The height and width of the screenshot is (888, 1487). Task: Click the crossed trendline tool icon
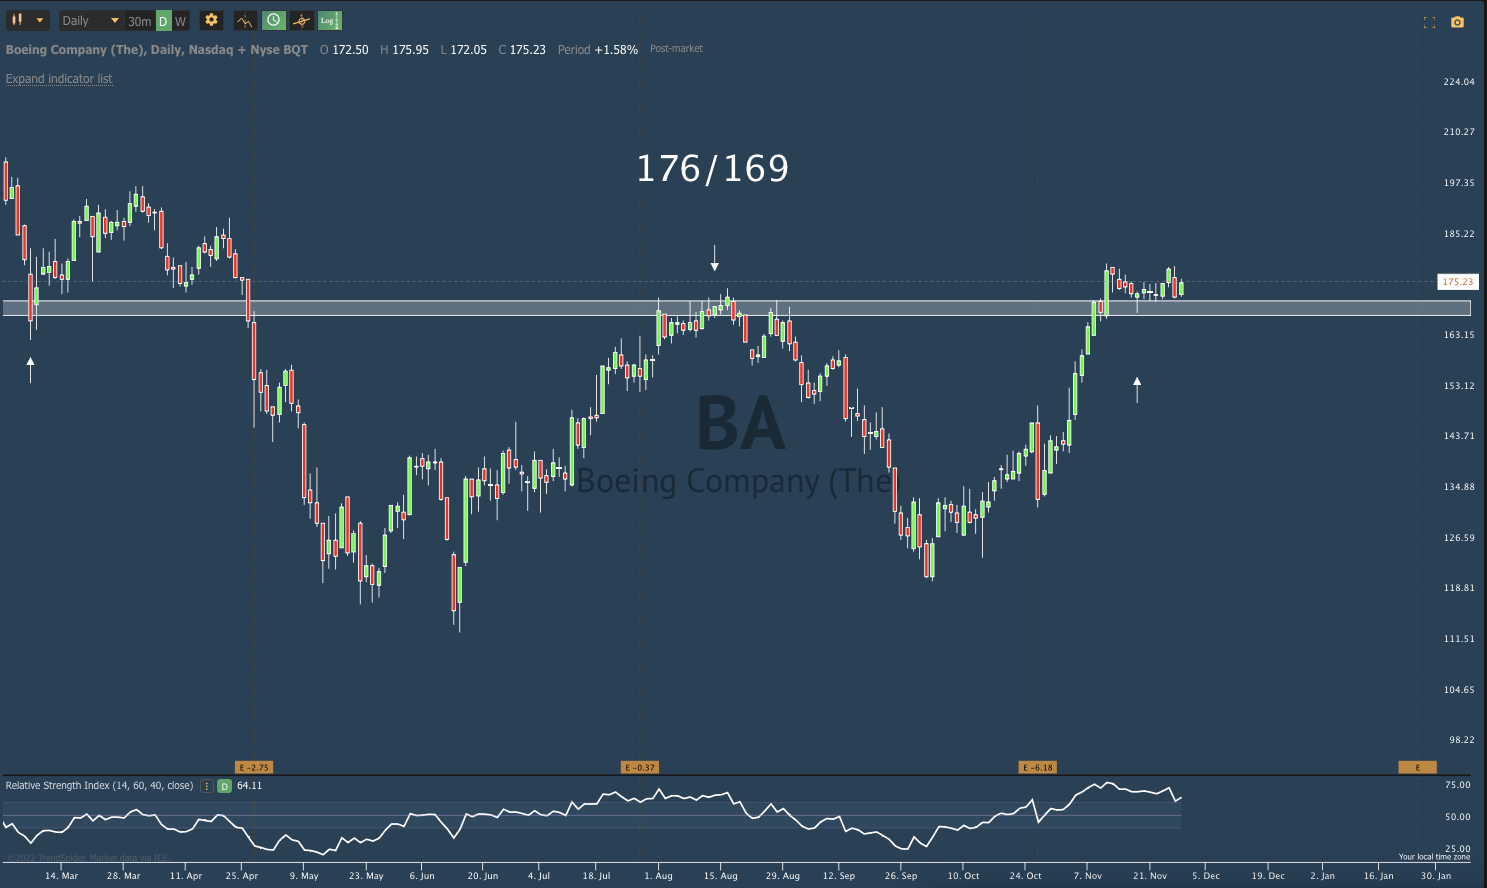[301, 20]
